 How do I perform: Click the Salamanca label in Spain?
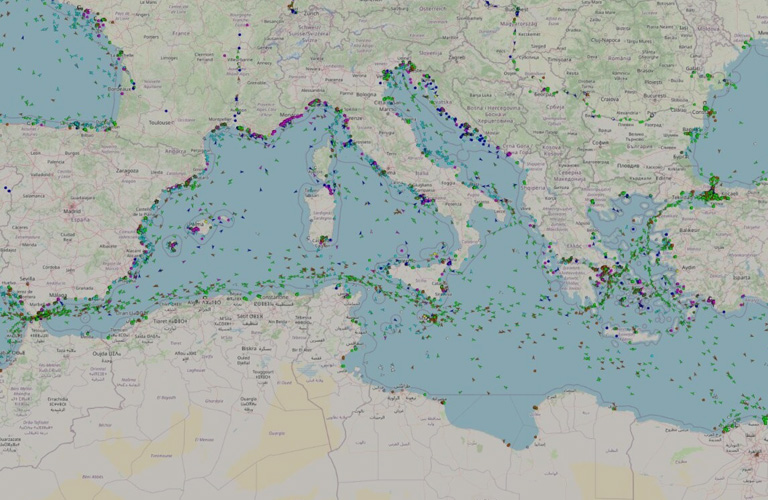[34, 195]
